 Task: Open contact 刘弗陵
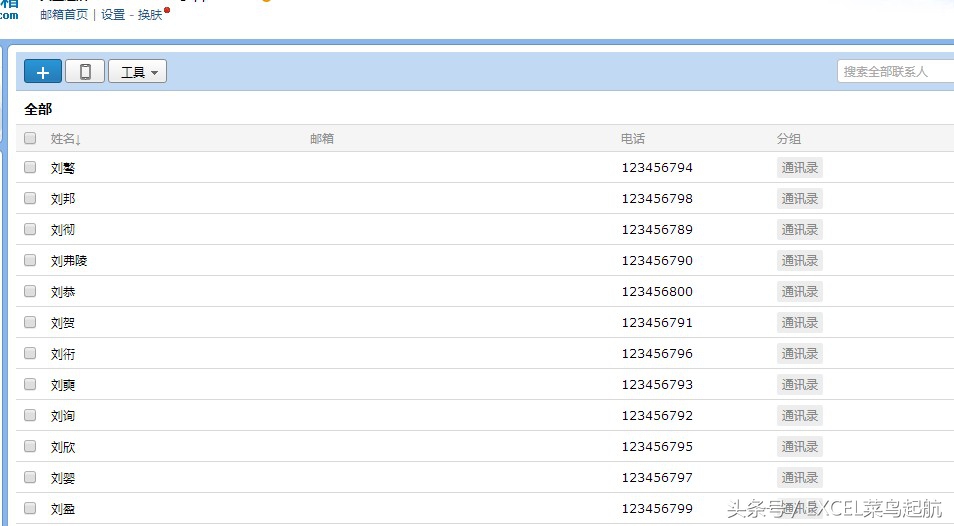pyautogui.click(x=69, y=261)
